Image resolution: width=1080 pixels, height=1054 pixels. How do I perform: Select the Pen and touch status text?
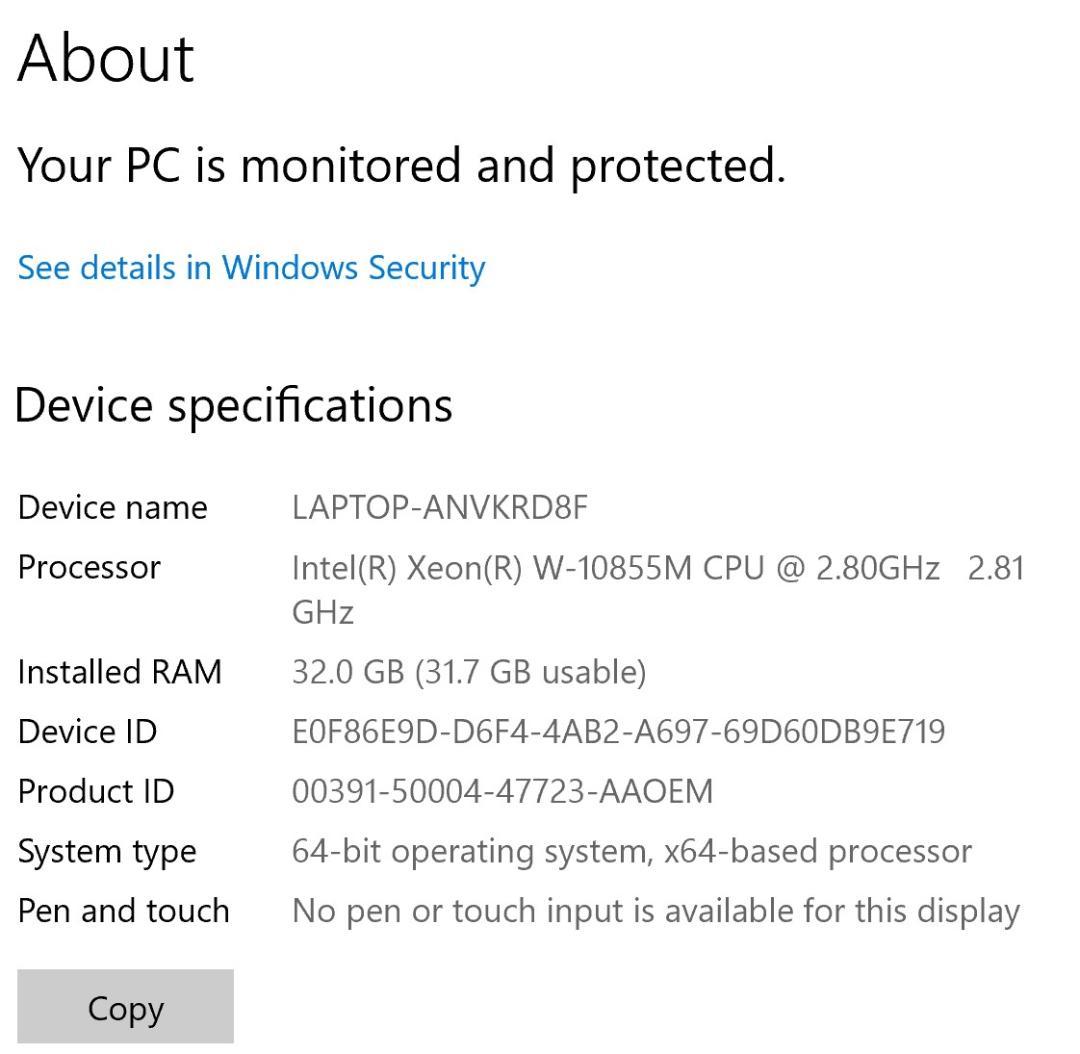[x=655, y=910]
